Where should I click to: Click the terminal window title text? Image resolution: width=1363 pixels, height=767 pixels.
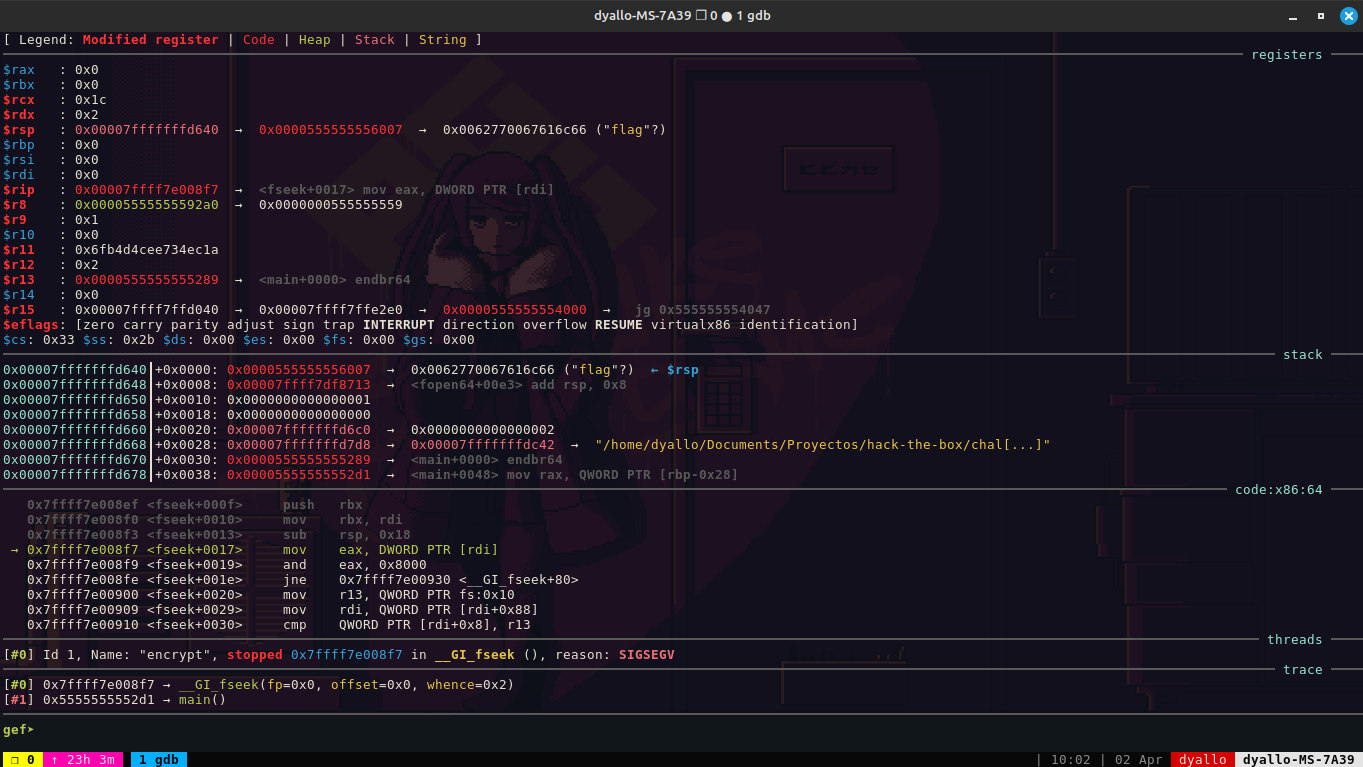(x=681, y=15)
